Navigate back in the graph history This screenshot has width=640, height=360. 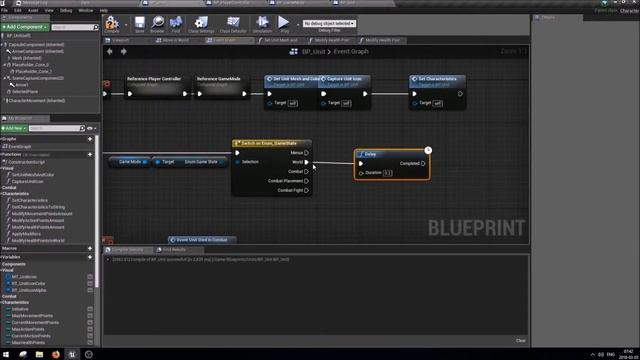[x=109, y=51]
